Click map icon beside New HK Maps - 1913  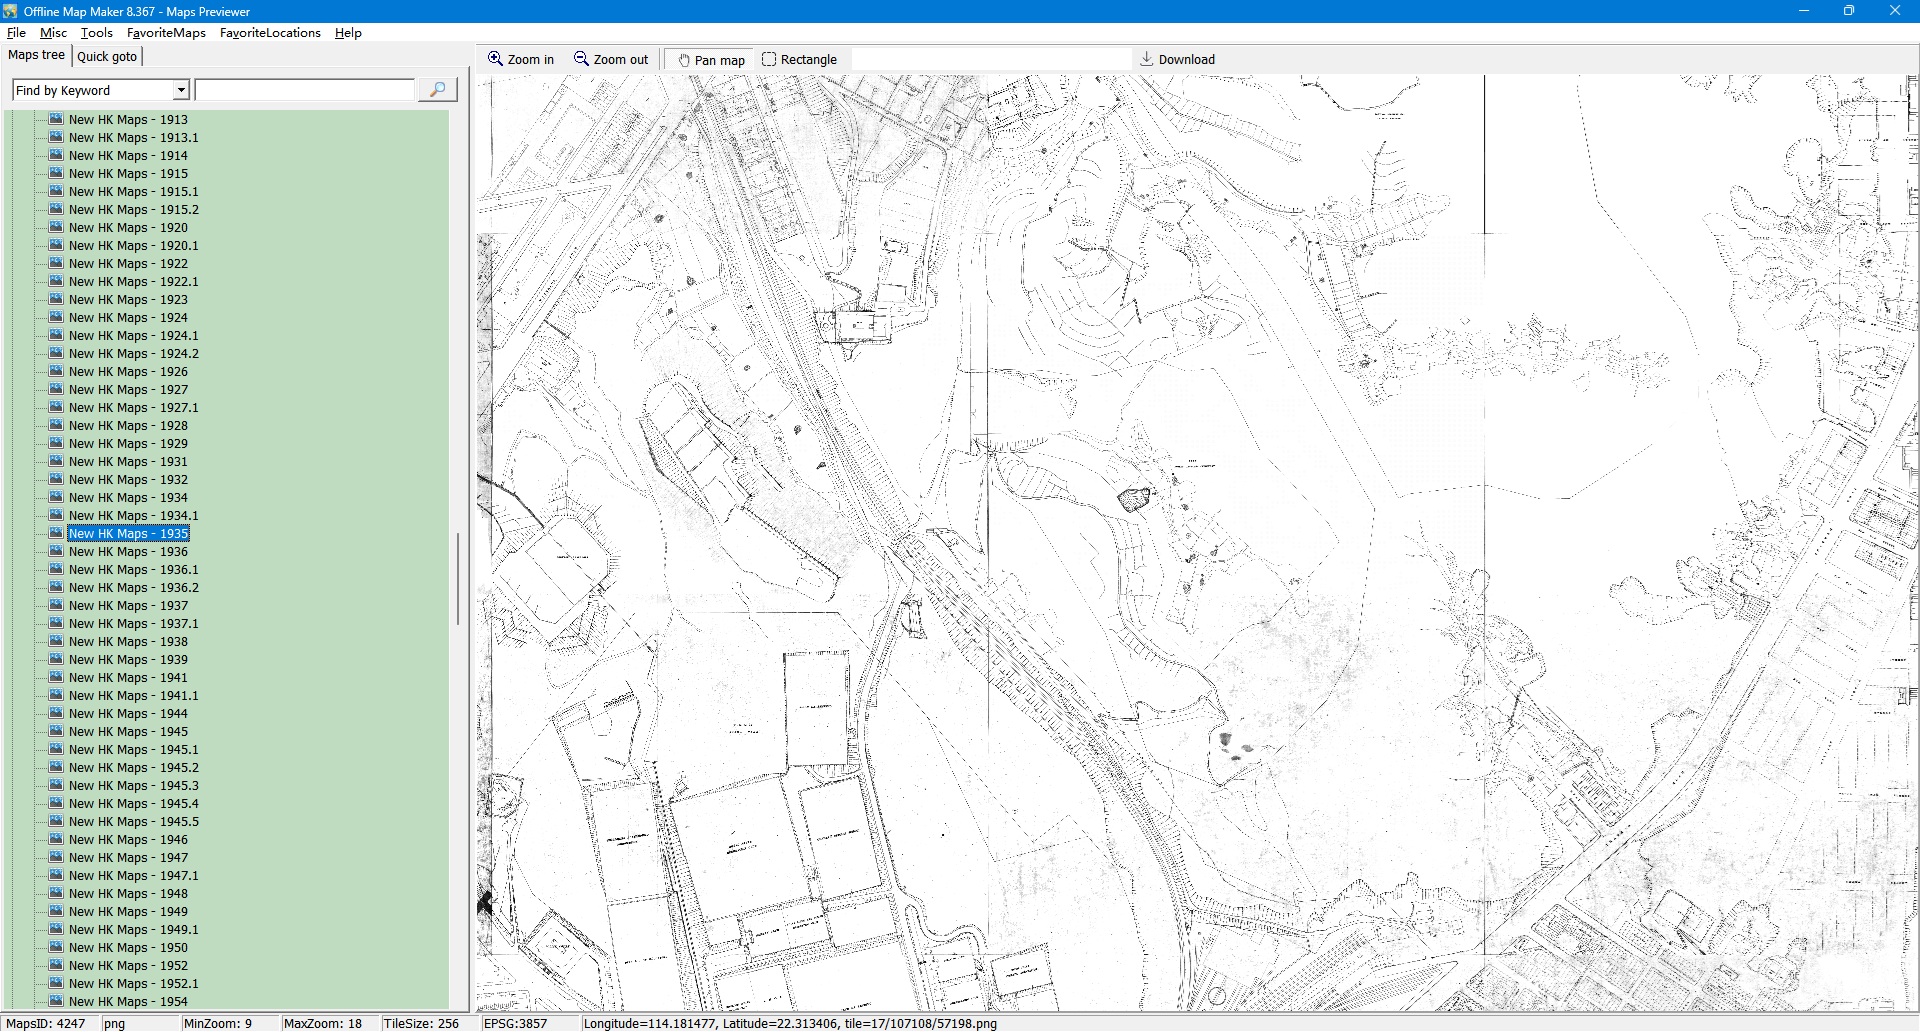click(x=56, y=119)
